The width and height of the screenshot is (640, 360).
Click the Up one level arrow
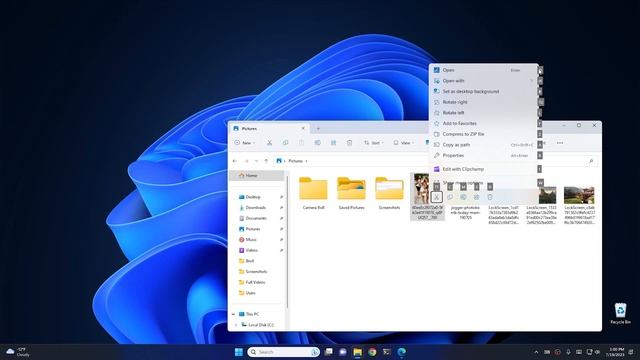click(x=266, y=161)
